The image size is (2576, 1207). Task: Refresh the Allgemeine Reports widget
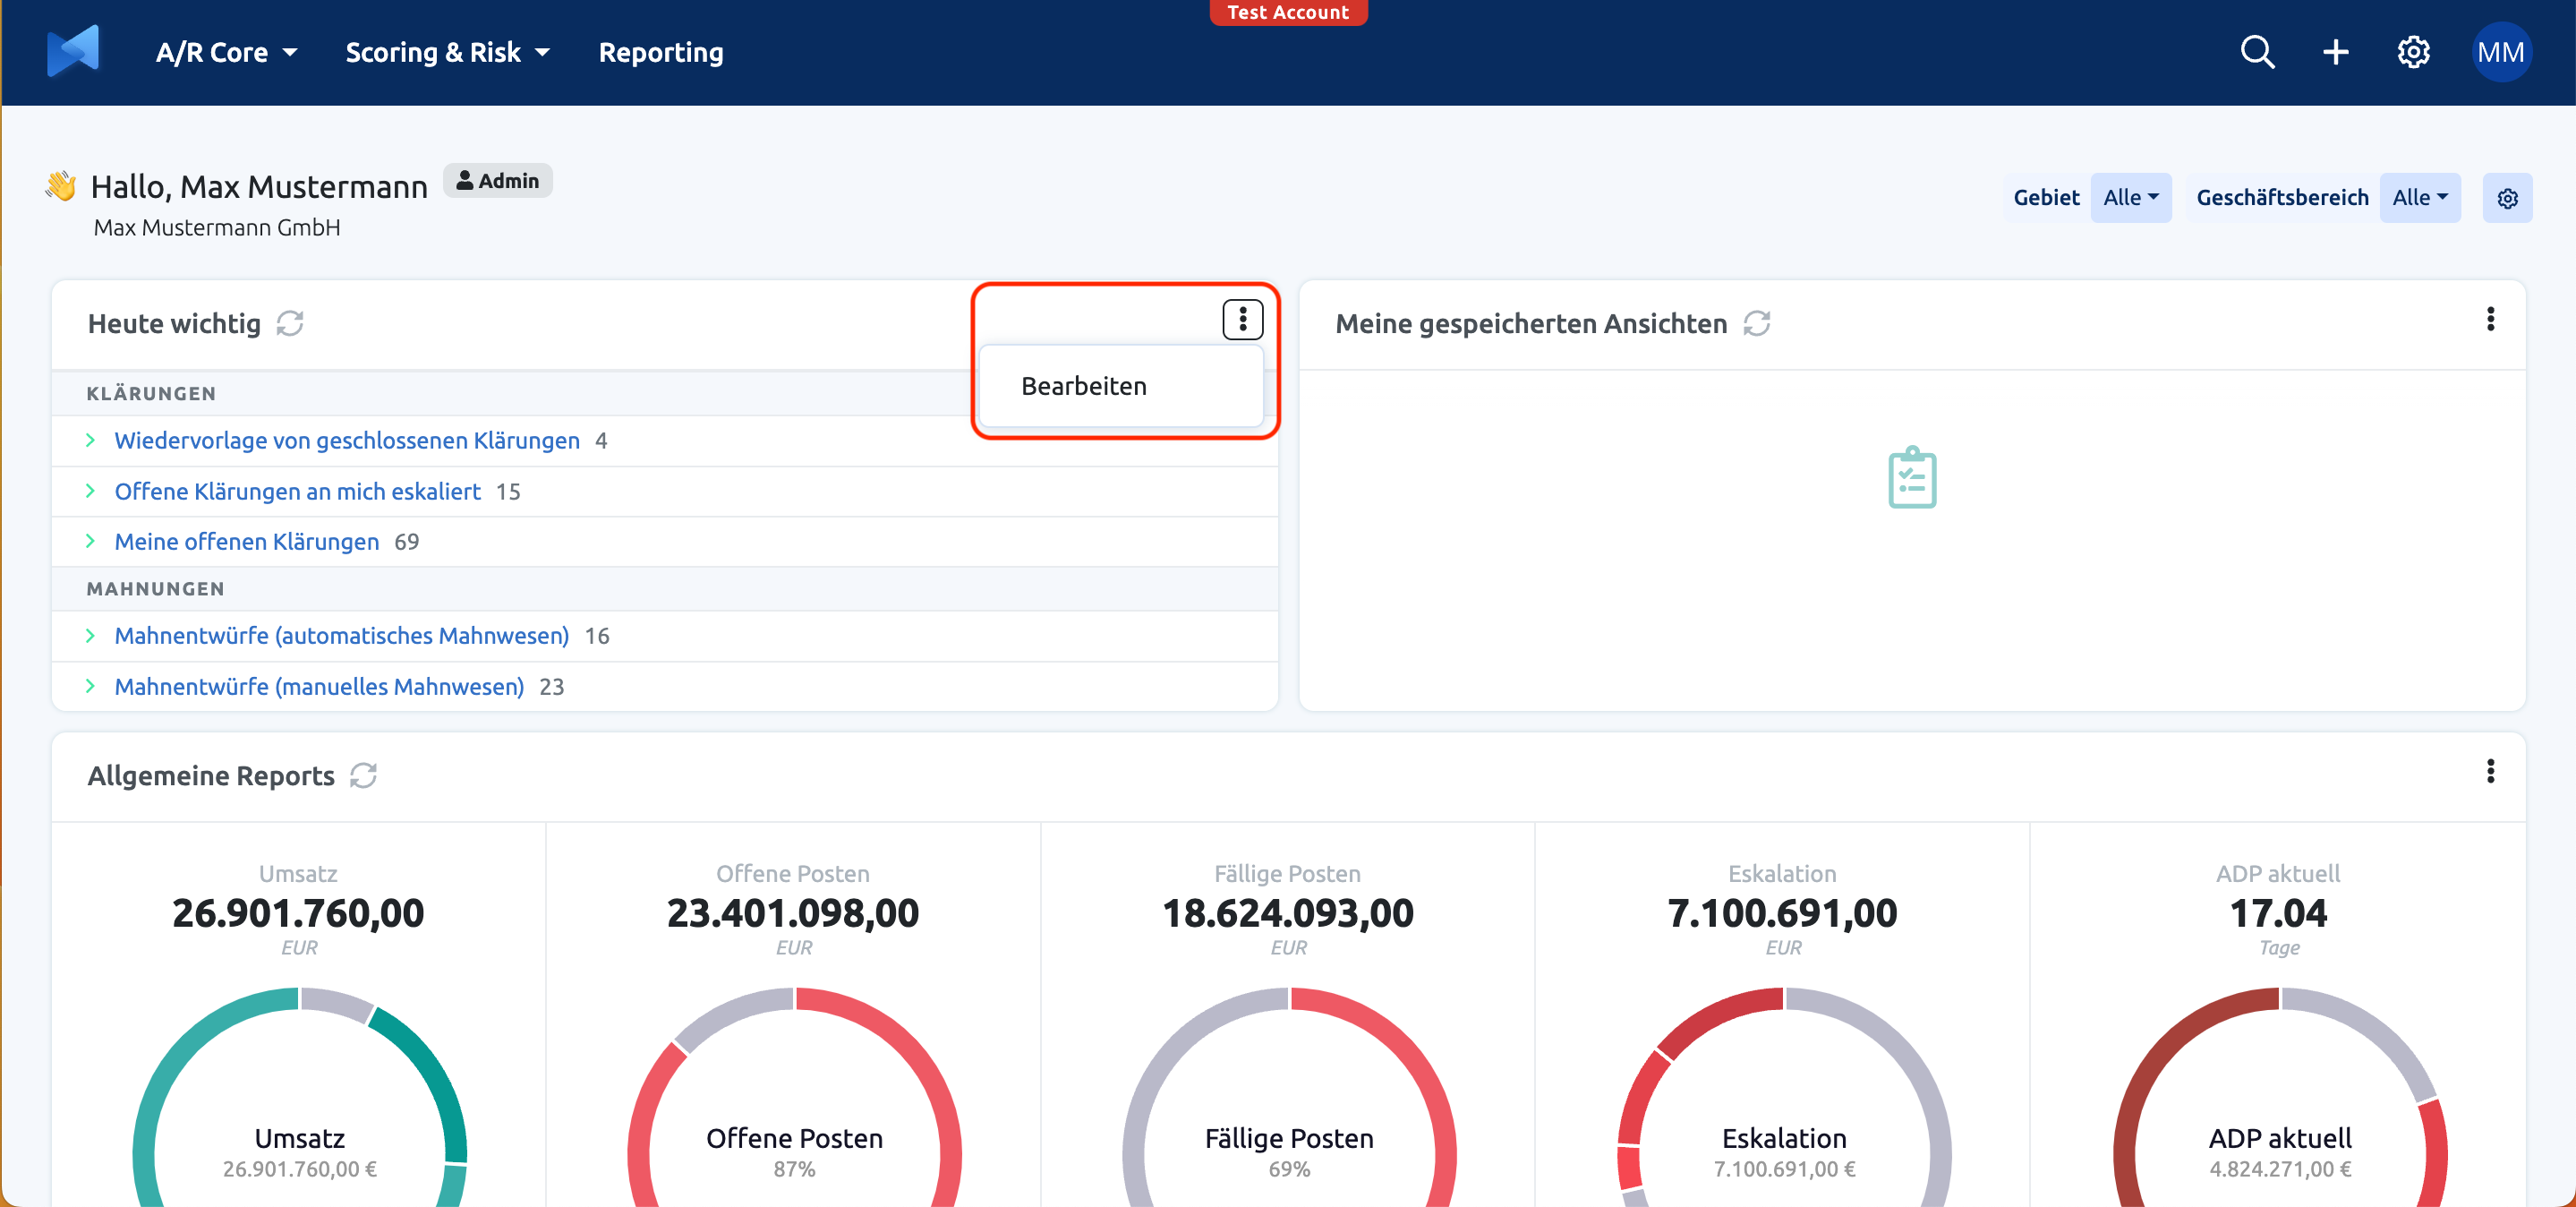click(x=364, y=776)
